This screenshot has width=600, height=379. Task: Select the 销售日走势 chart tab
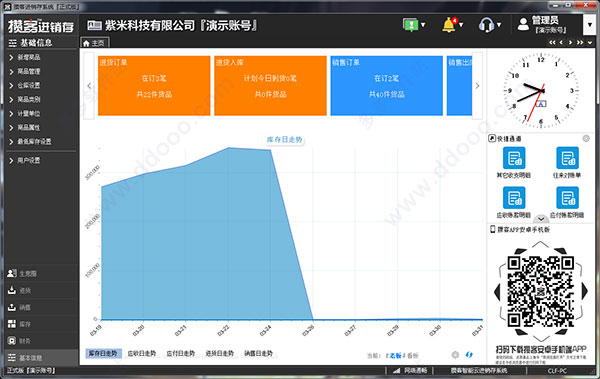(x=258, y=353)
